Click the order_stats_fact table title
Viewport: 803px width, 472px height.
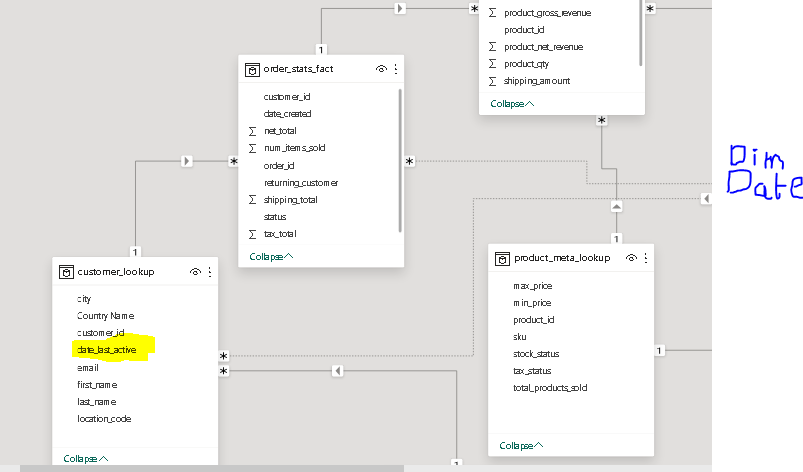coord(298,69)
